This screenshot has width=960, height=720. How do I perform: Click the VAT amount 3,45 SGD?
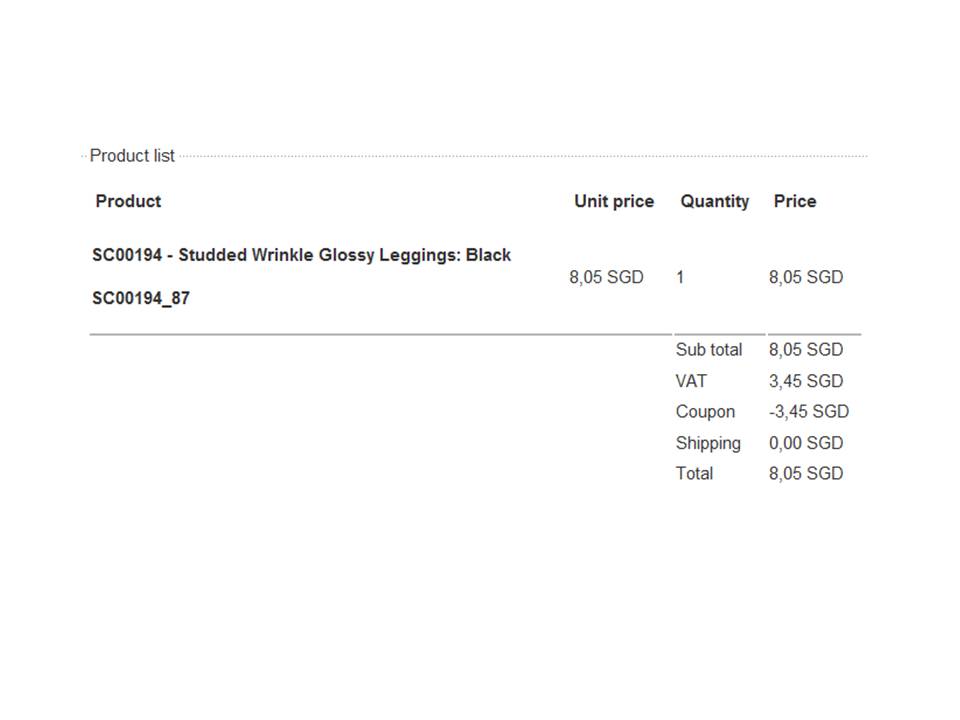(805, 381)
